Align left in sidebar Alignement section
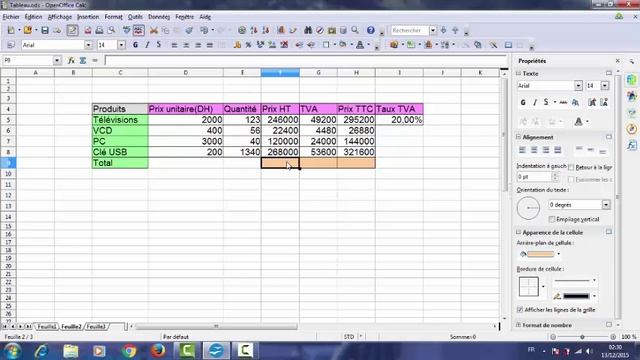 click(522, 150)
